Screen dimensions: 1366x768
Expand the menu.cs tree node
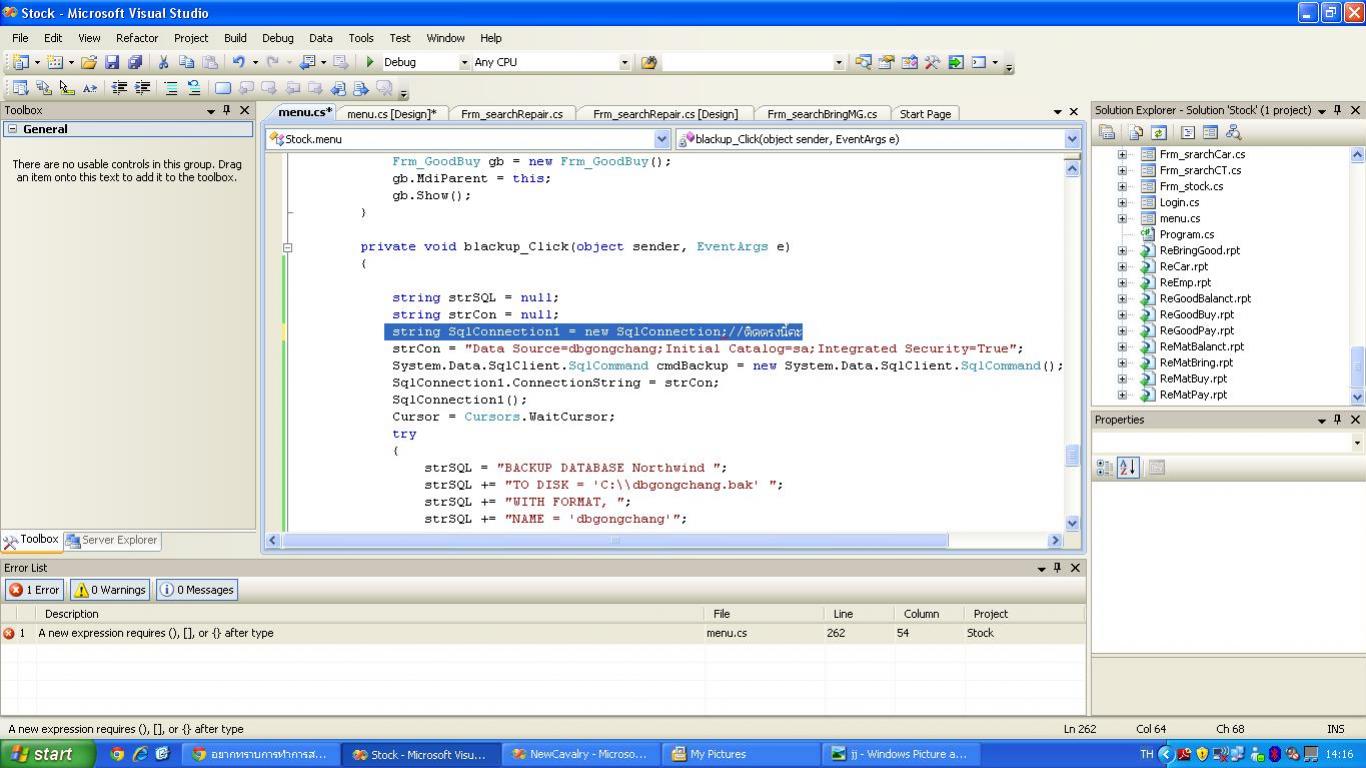1122,218
